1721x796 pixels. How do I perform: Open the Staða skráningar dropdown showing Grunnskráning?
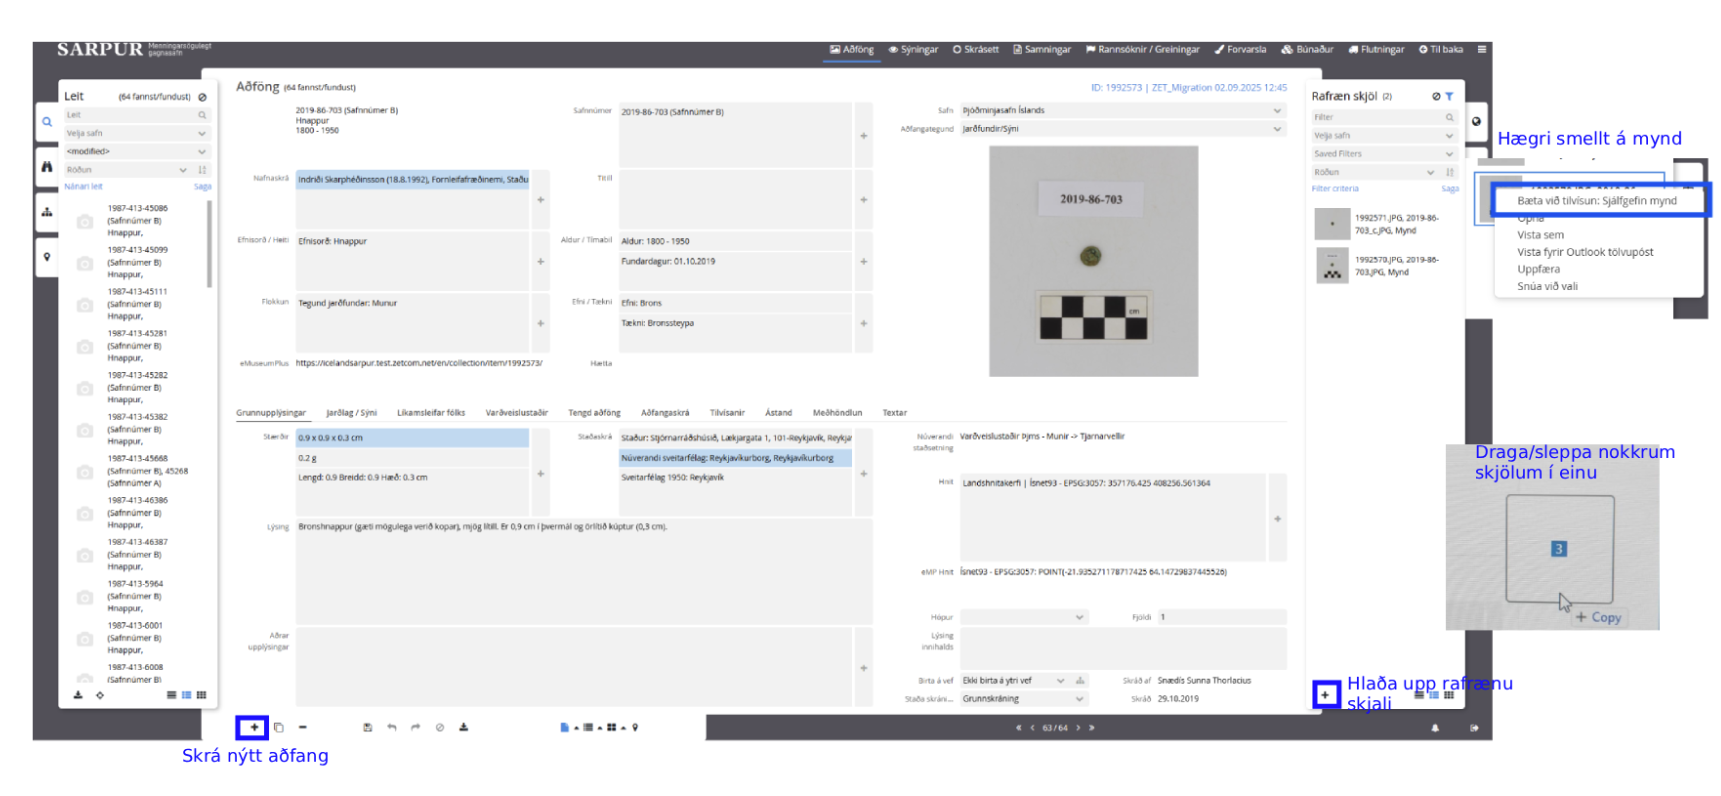point(1023,699)
